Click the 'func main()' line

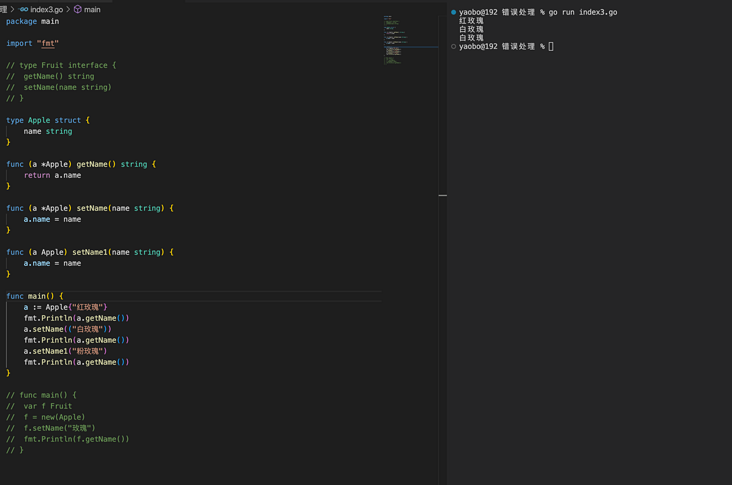34,296
